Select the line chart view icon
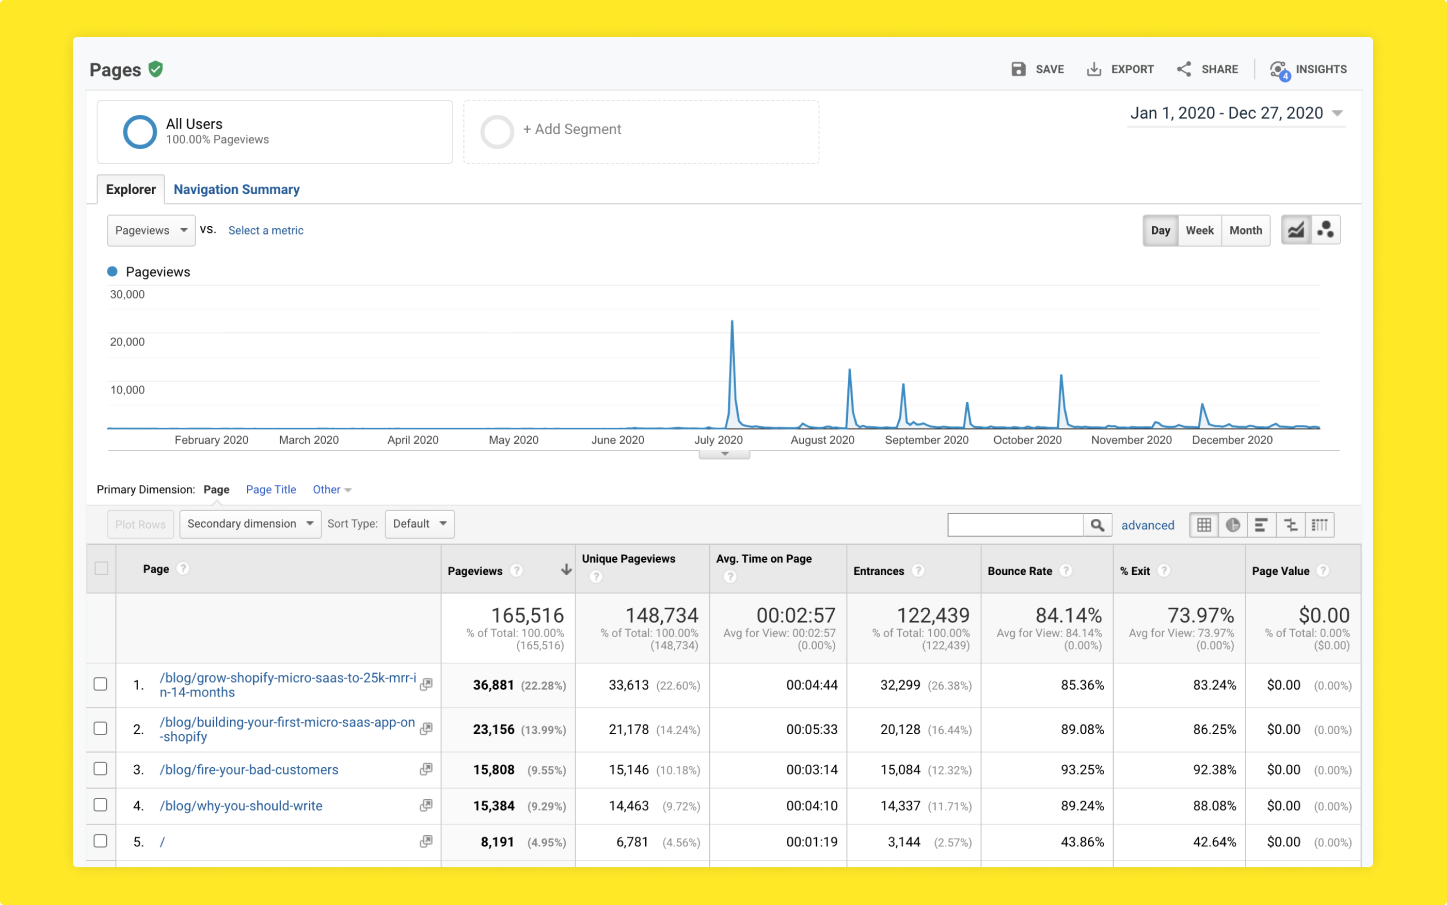This screenshot has width=1447, height=905. pyautogui.click(x=1296, y=230)
